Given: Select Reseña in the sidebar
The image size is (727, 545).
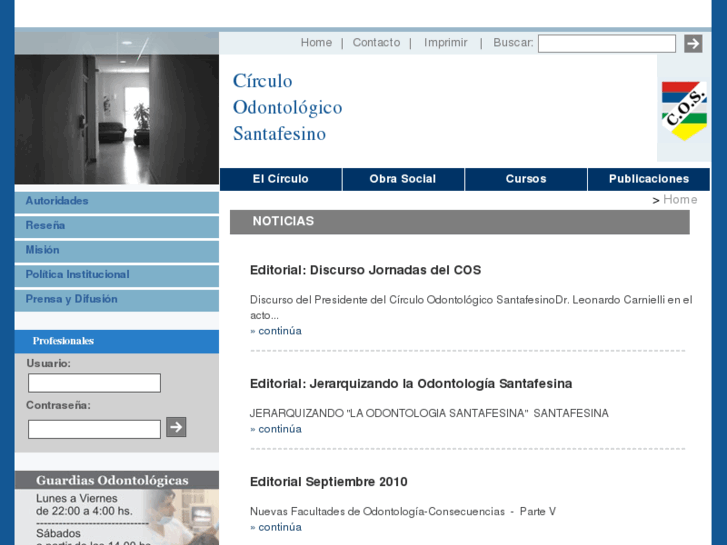Looking at the screenshot, I should pyautogui.click(x=117, y=226).
